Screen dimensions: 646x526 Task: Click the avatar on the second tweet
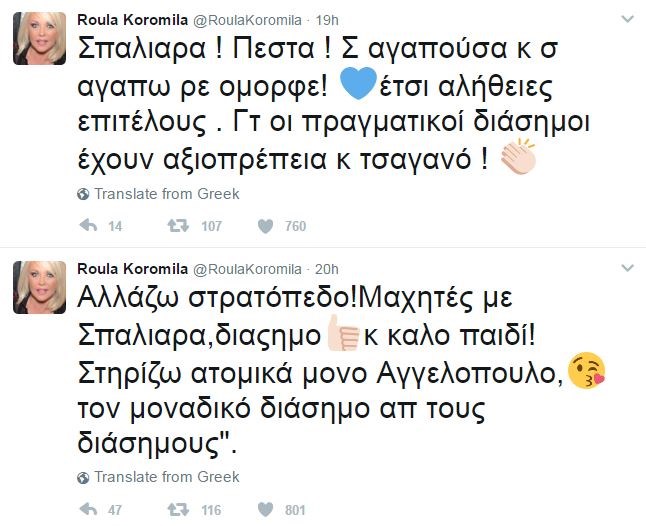point(38,289)
